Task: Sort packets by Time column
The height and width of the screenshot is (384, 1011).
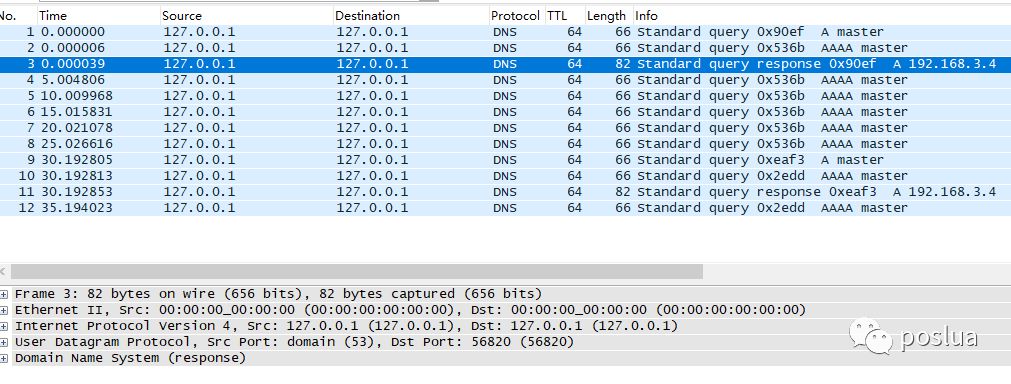Action: click(98, 15)
